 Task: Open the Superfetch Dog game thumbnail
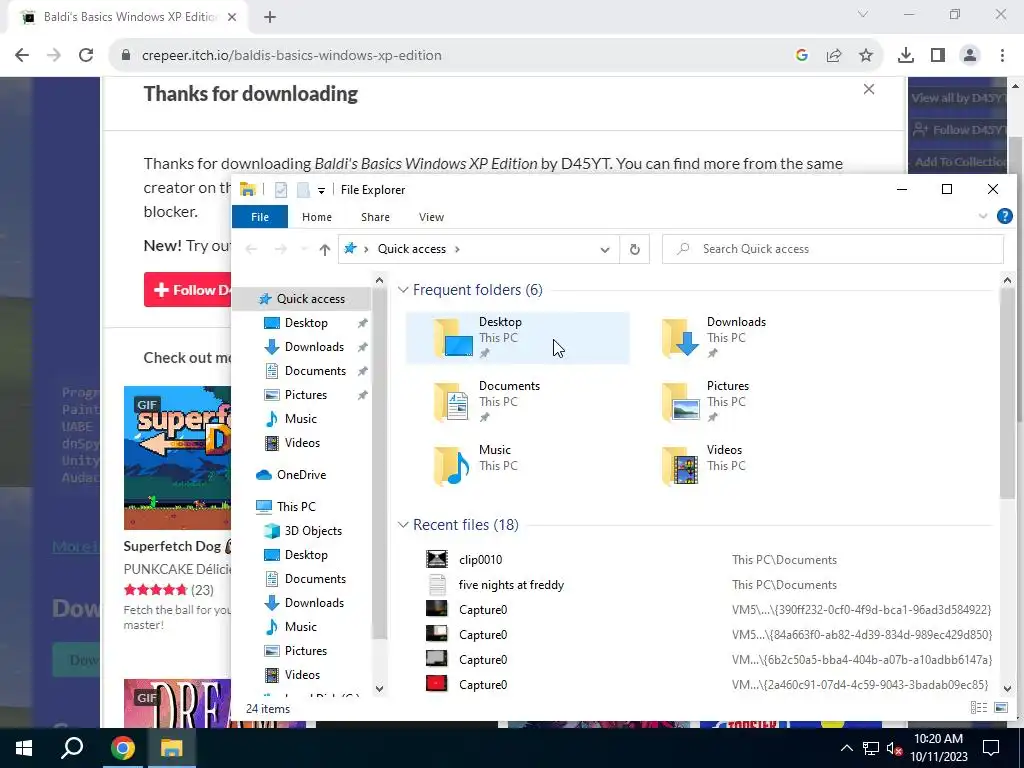pos(178,458)
